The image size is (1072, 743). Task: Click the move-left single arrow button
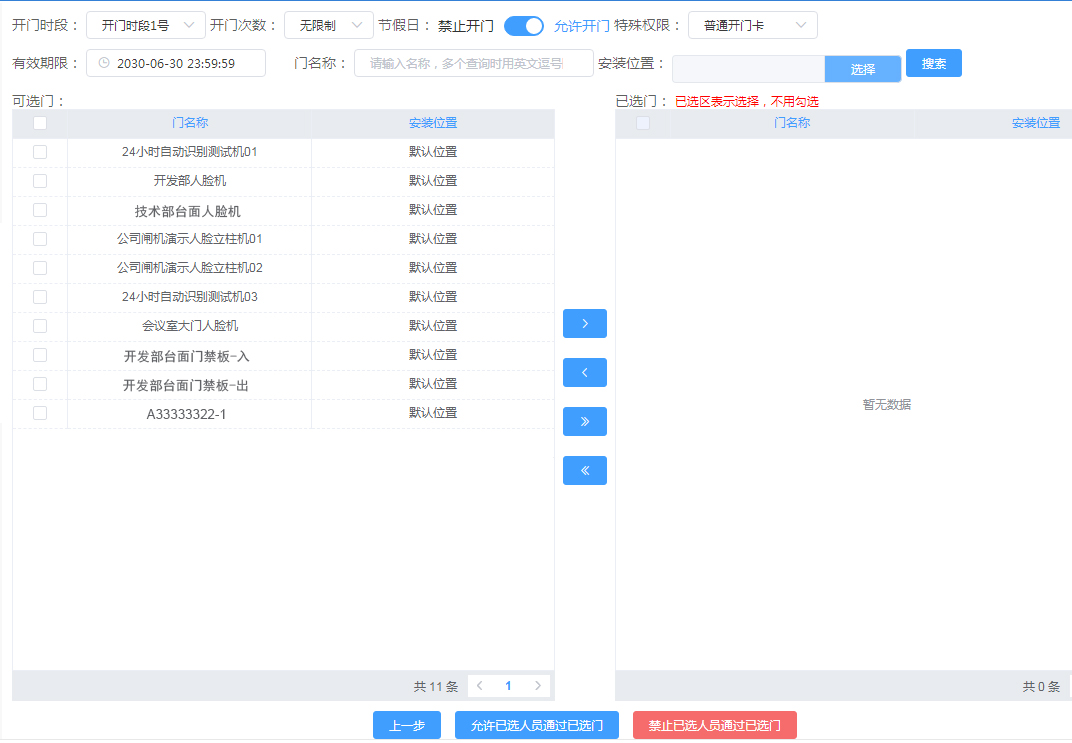tap(585, 373)
